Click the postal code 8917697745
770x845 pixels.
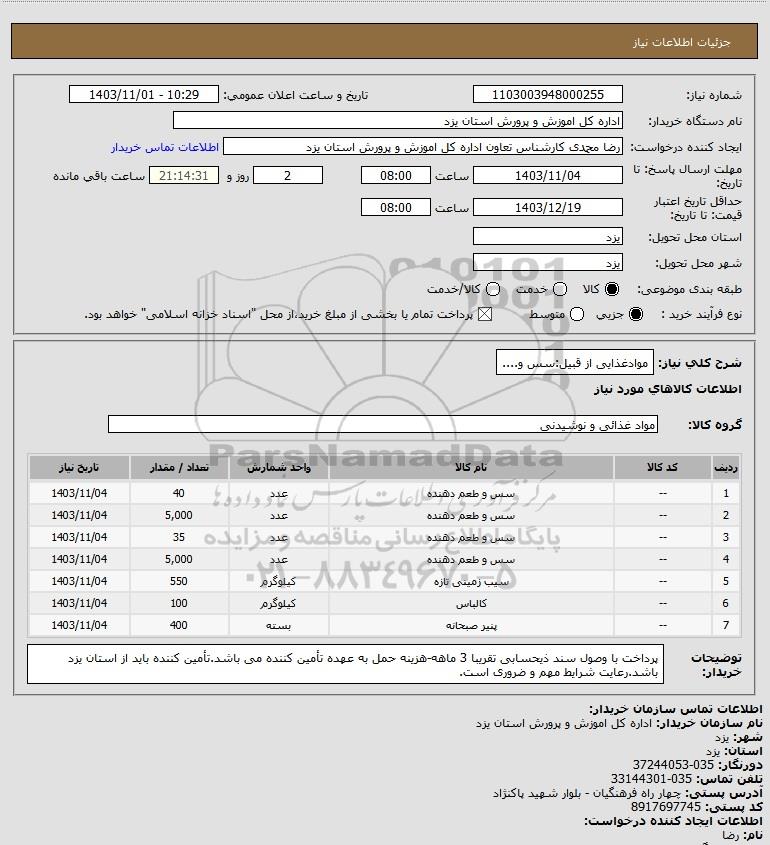[x=666, y=807]
